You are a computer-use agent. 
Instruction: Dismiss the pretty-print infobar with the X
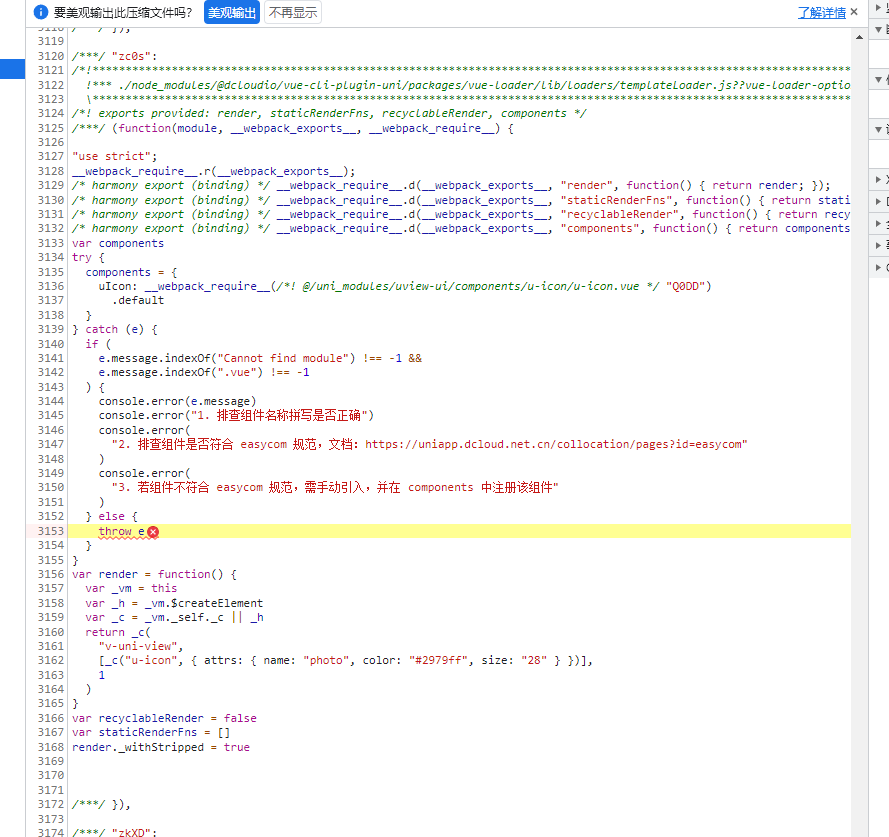[853, 13]
